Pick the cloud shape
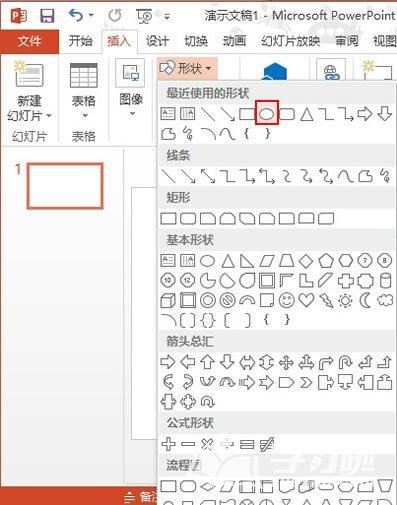 (x=385, y=301)
